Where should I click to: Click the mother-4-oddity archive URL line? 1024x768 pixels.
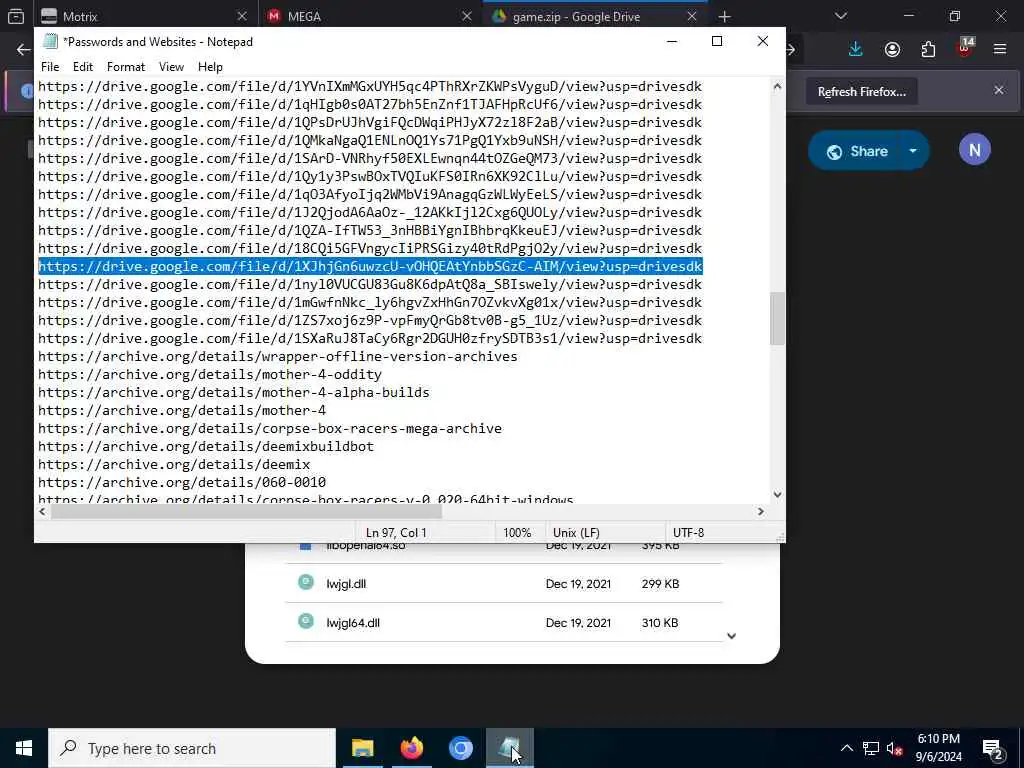tap(210, 375)
